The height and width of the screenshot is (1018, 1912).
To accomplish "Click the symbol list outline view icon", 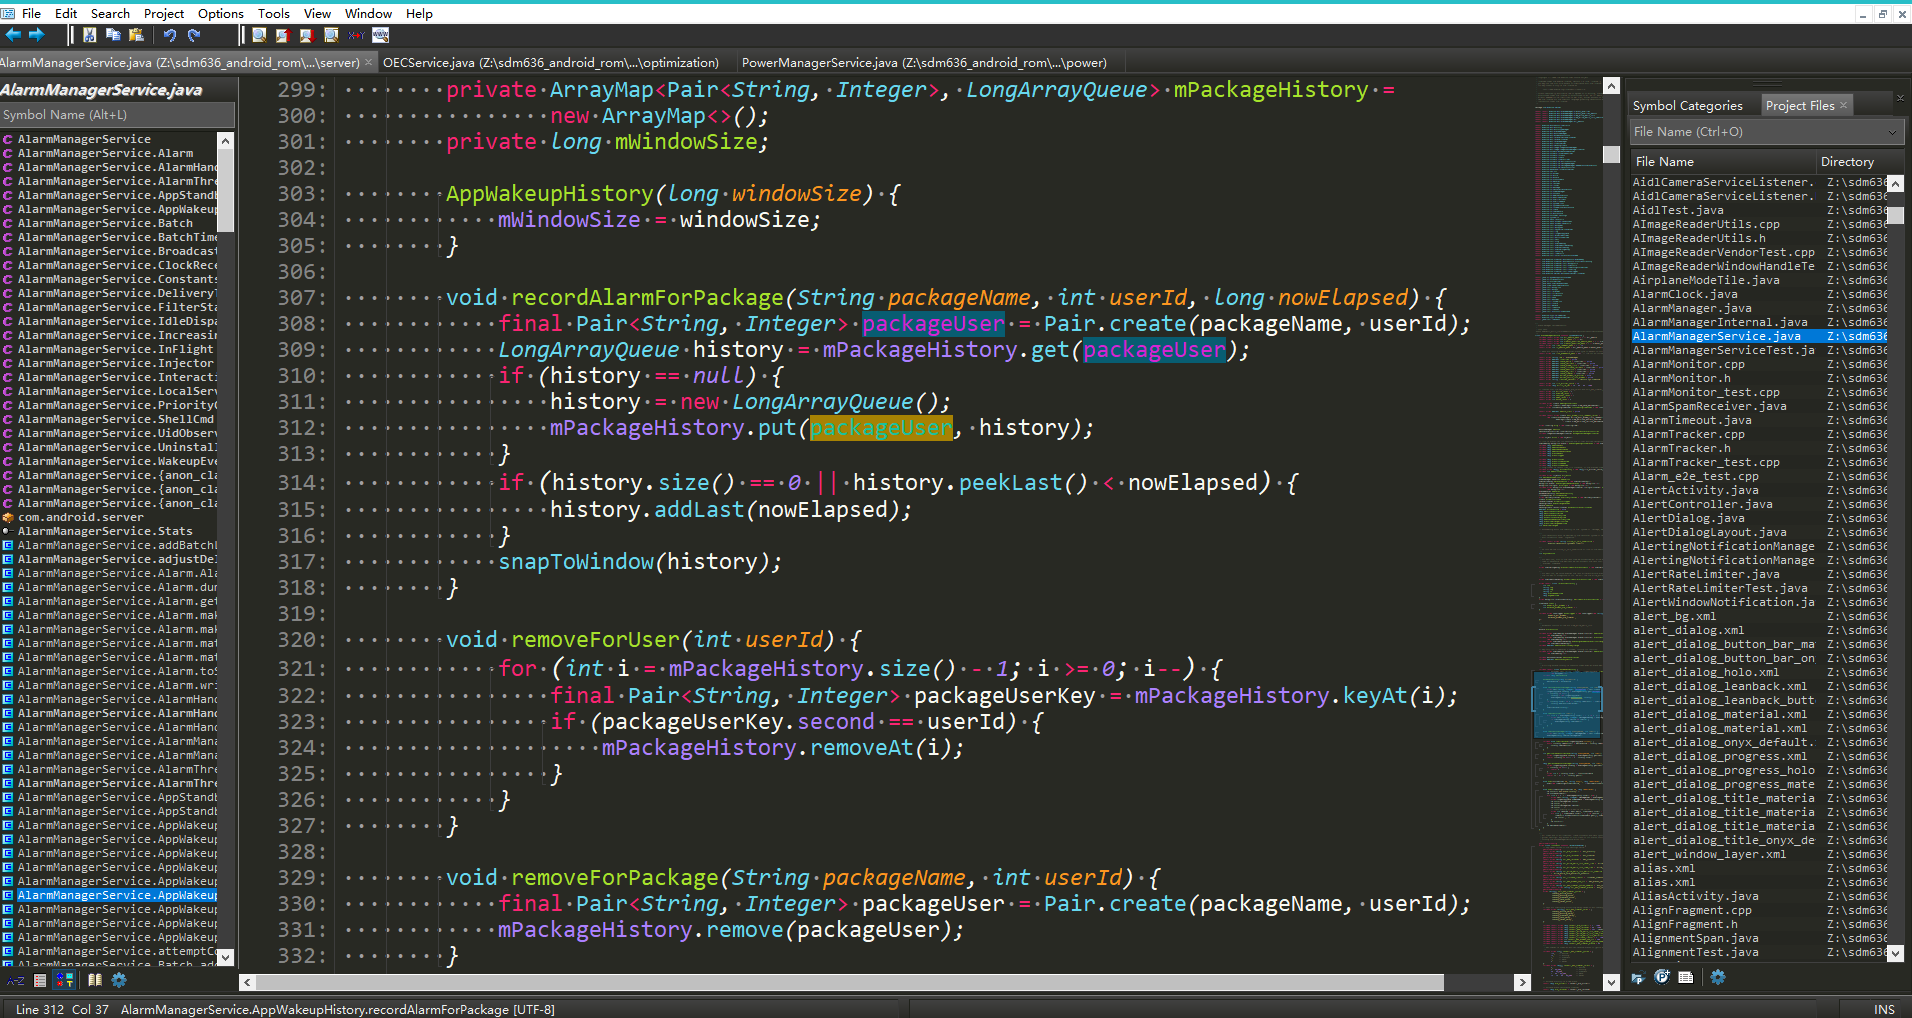I will tap(40, 980).
